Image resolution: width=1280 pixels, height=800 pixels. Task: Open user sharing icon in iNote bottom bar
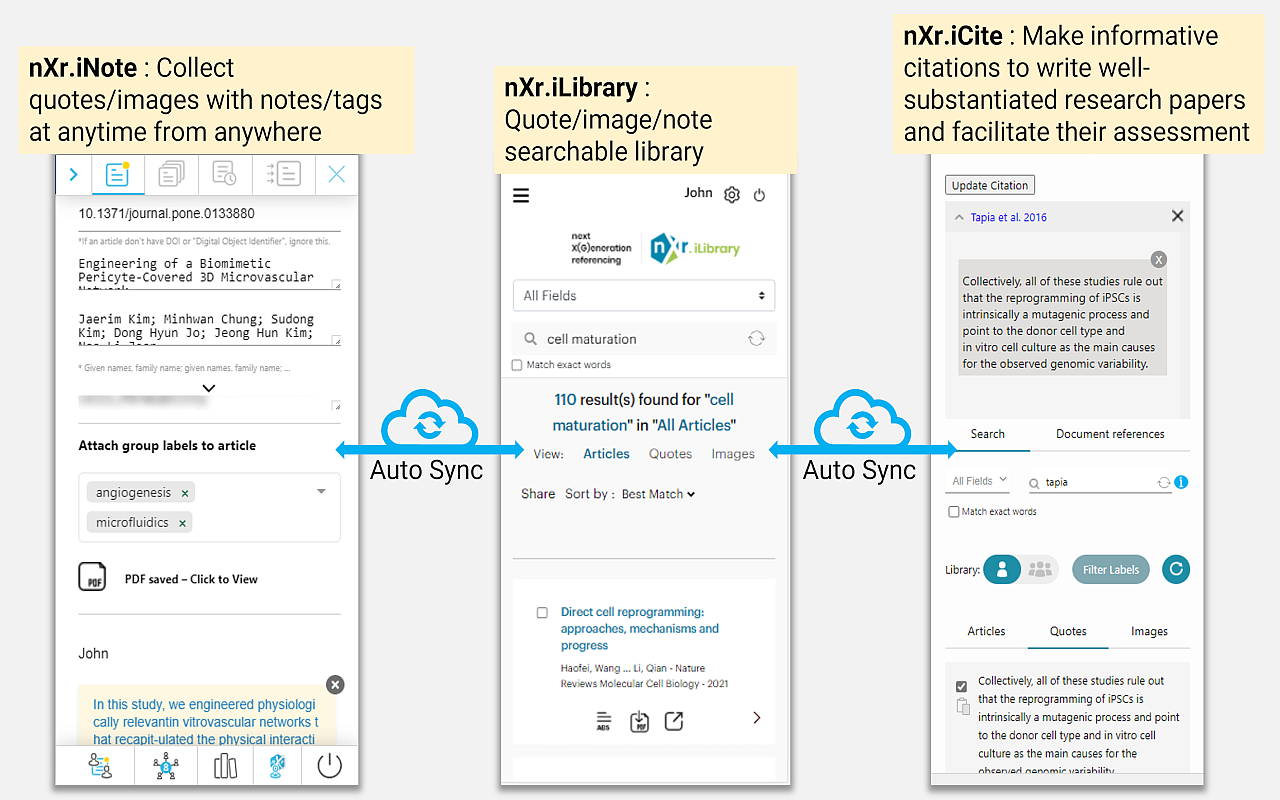[100, 767]
